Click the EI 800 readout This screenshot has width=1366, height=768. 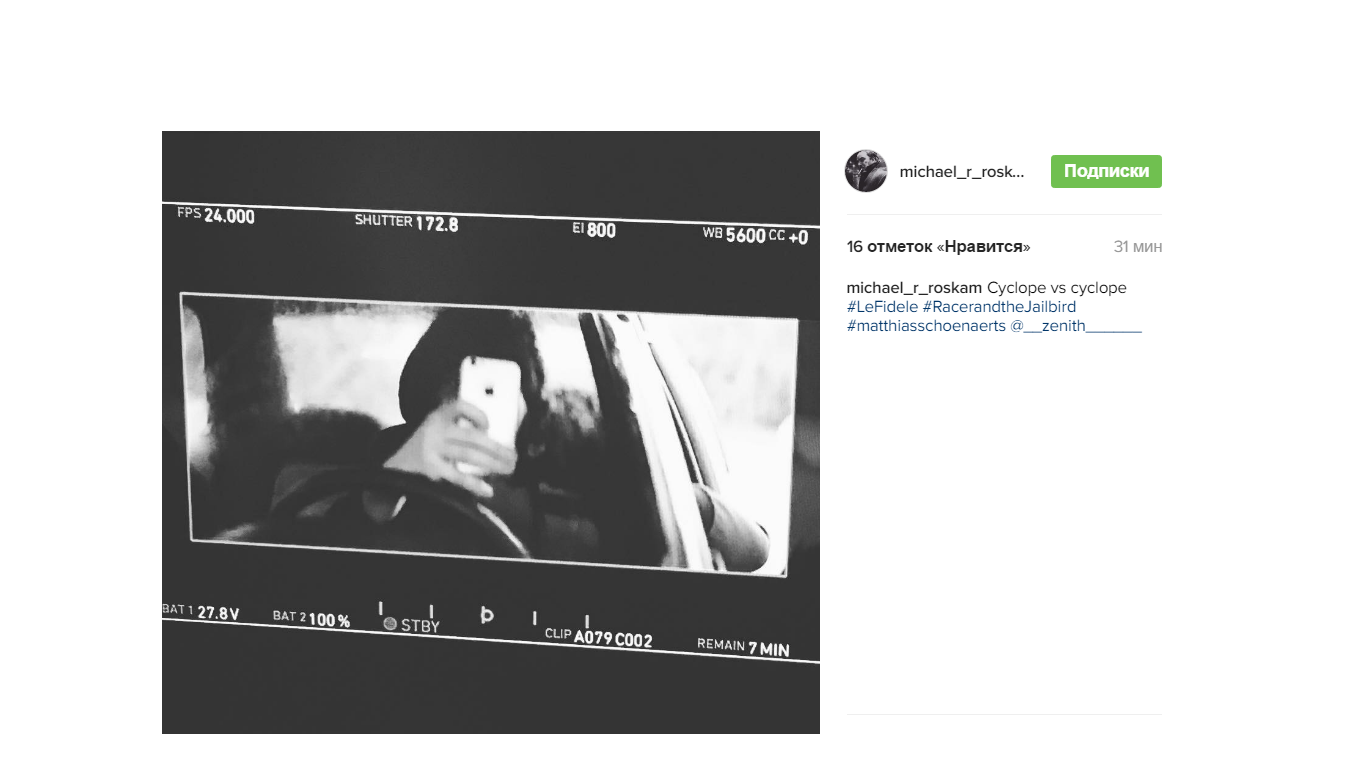(594, 229)
